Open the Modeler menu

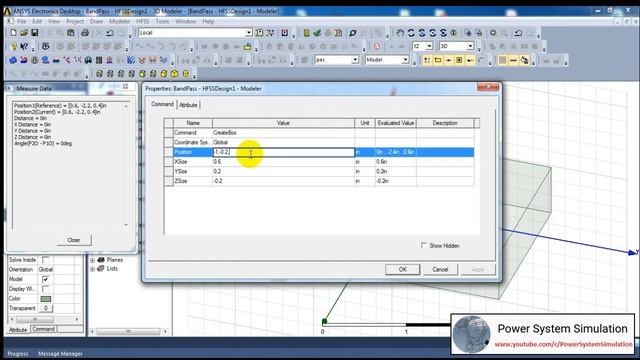(119, 21)
